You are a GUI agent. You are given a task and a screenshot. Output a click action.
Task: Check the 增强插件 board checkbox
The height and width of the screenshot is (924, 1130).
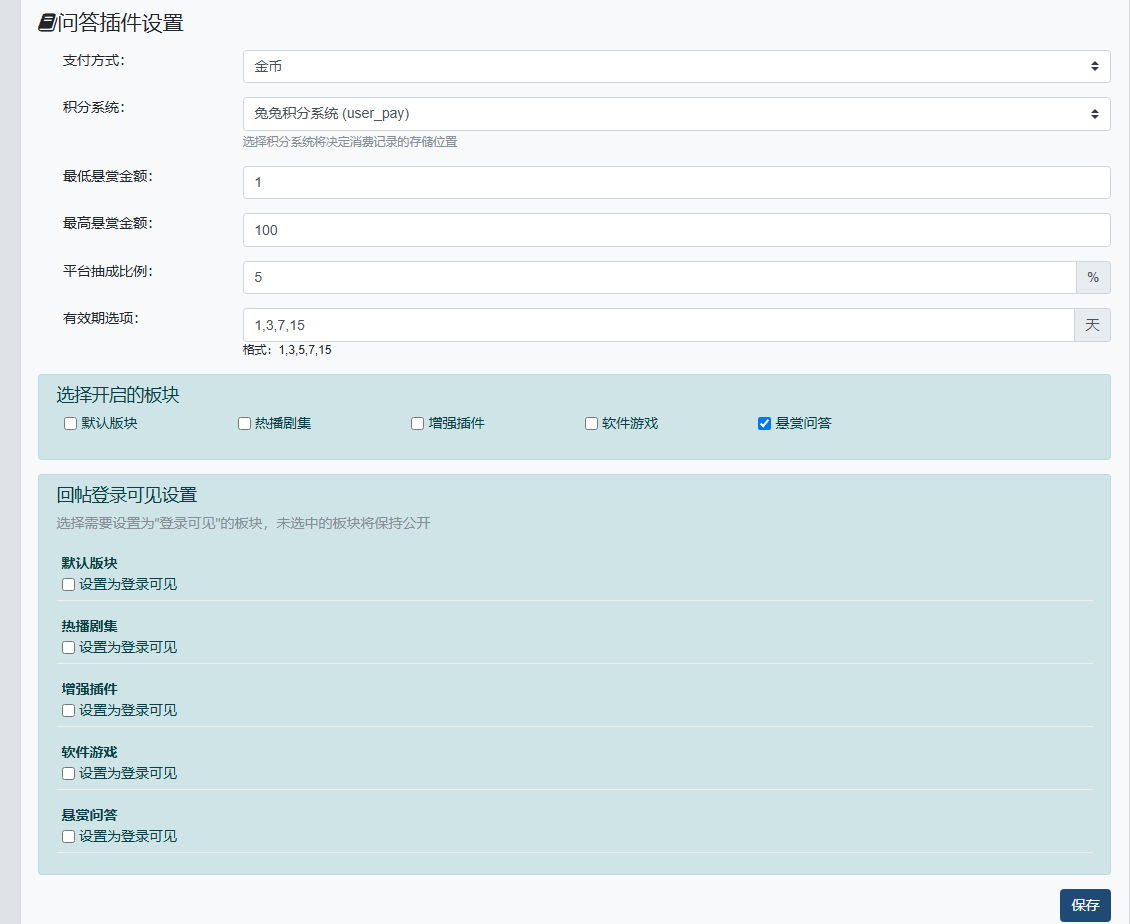tap(418, 424)
